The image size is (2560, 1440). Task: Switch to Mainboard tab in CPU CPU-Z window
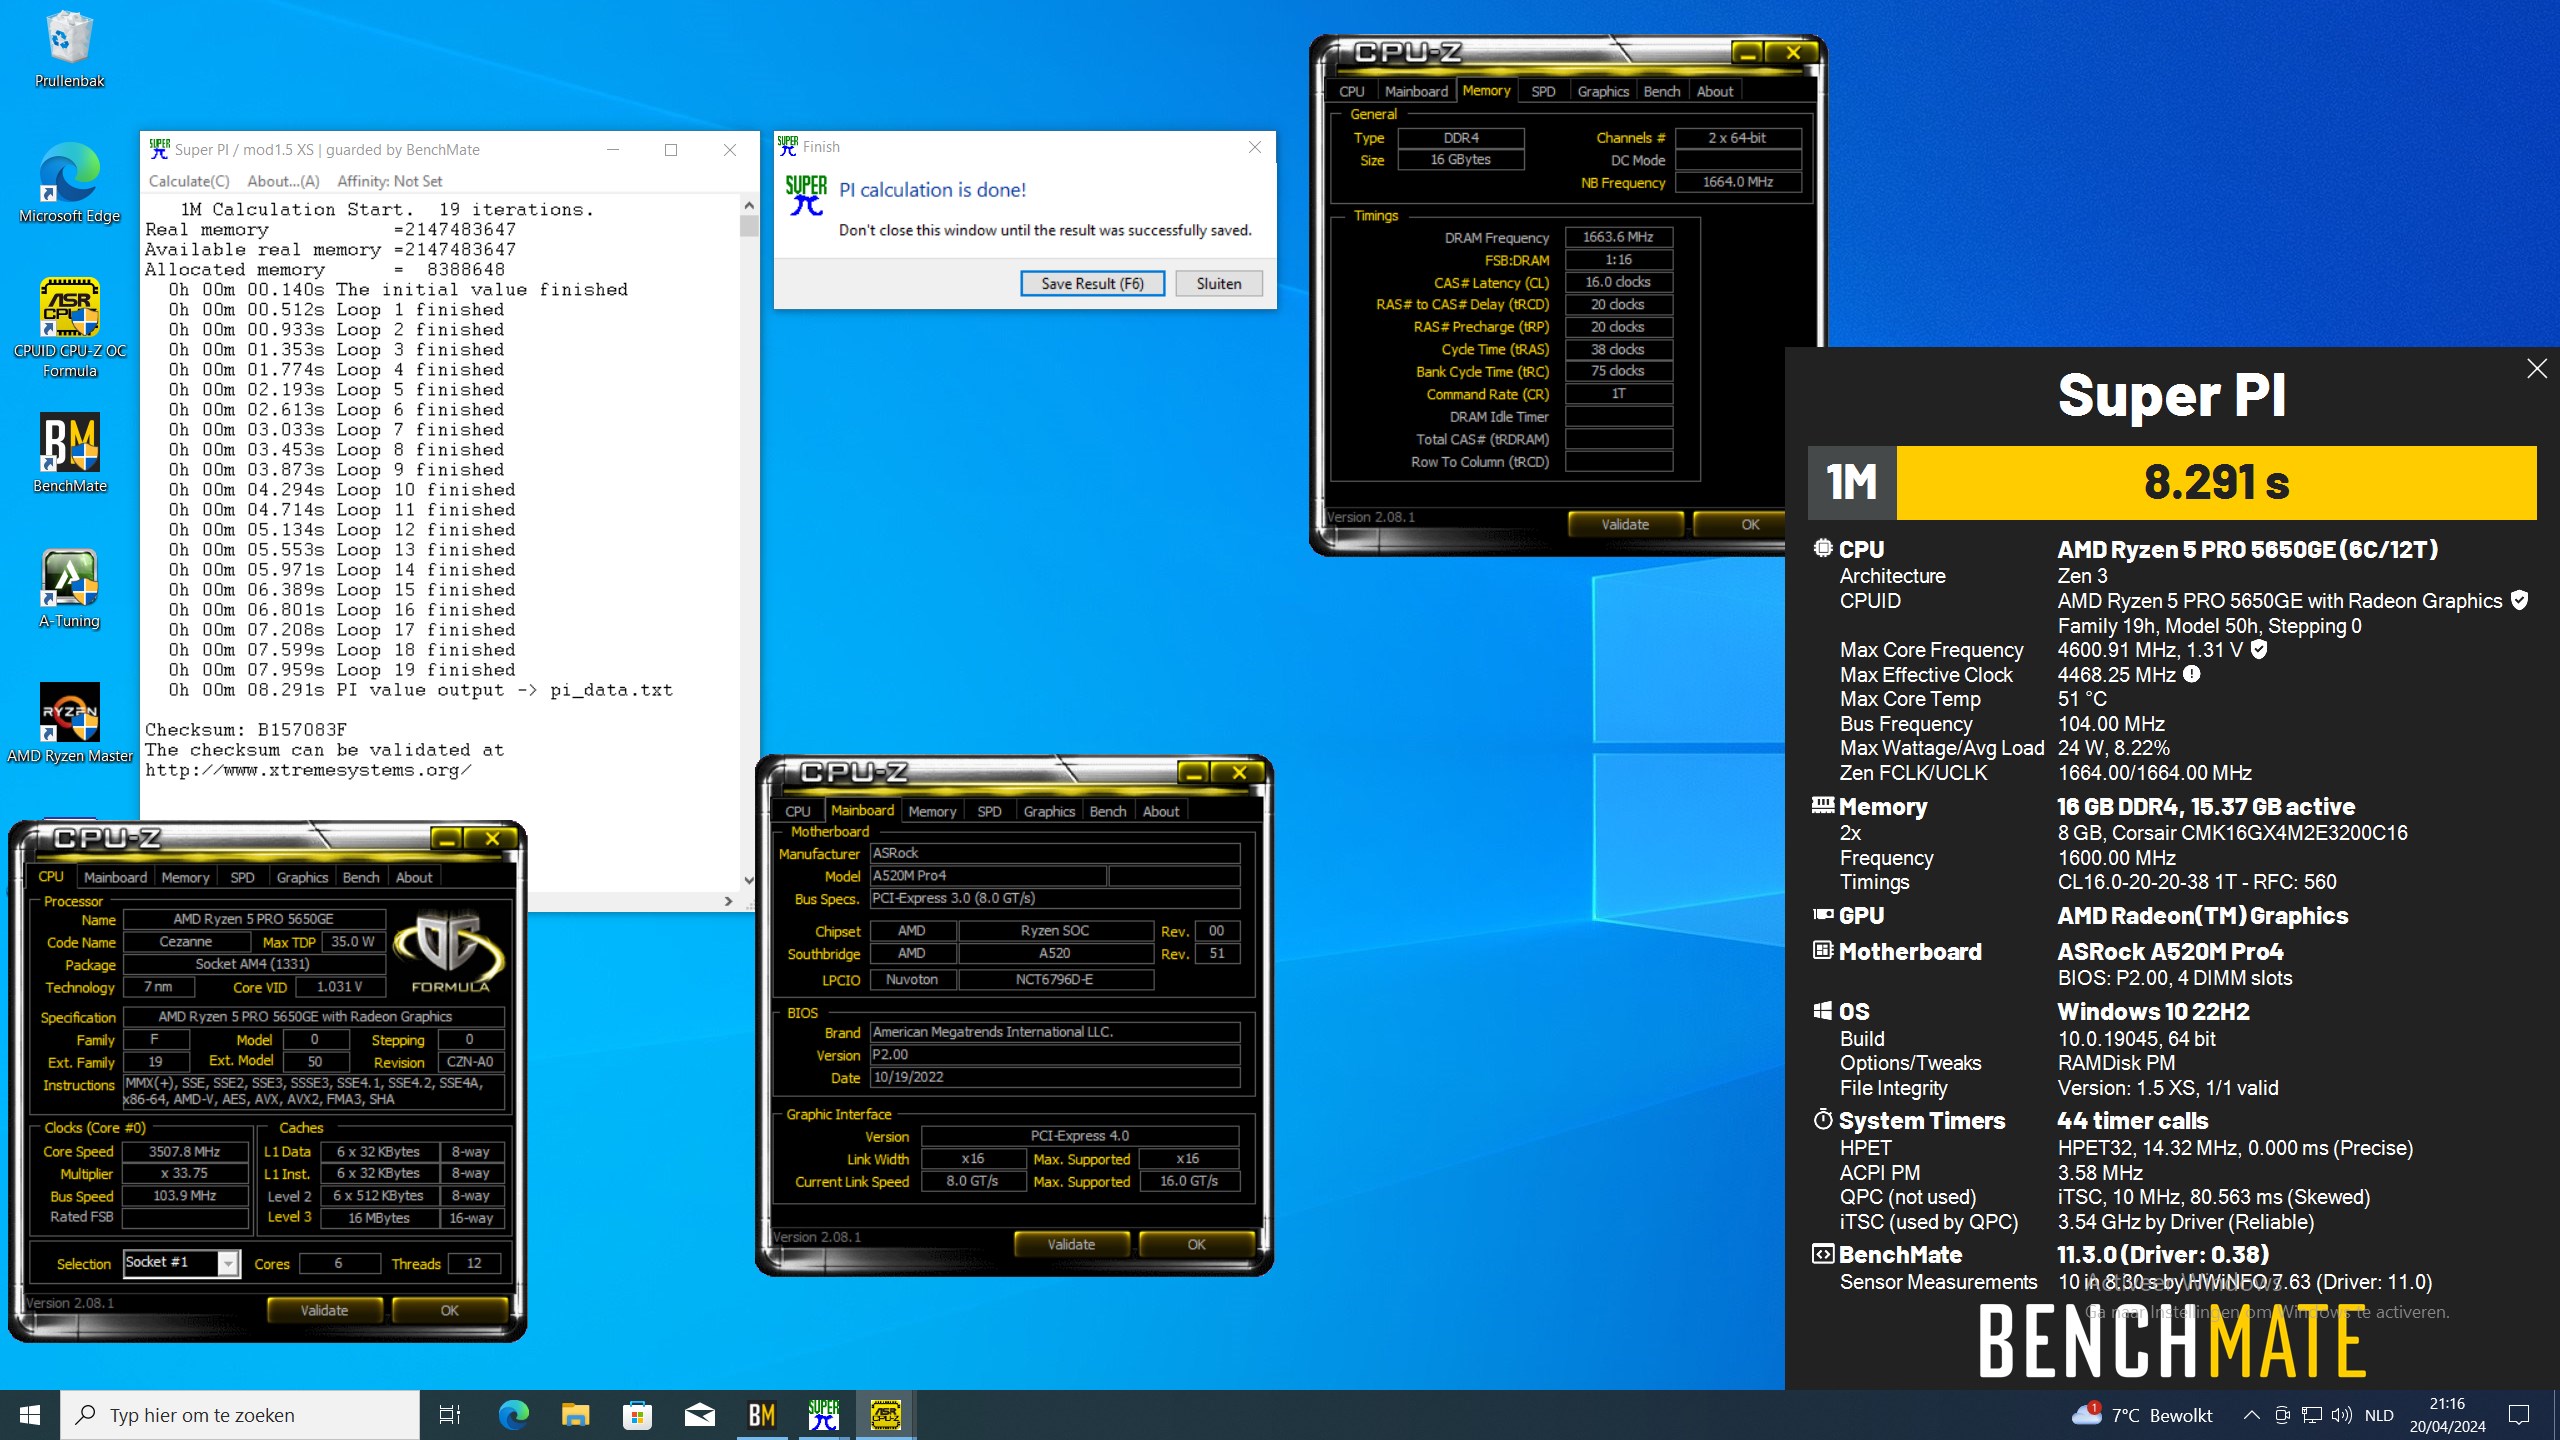point(115,877)
